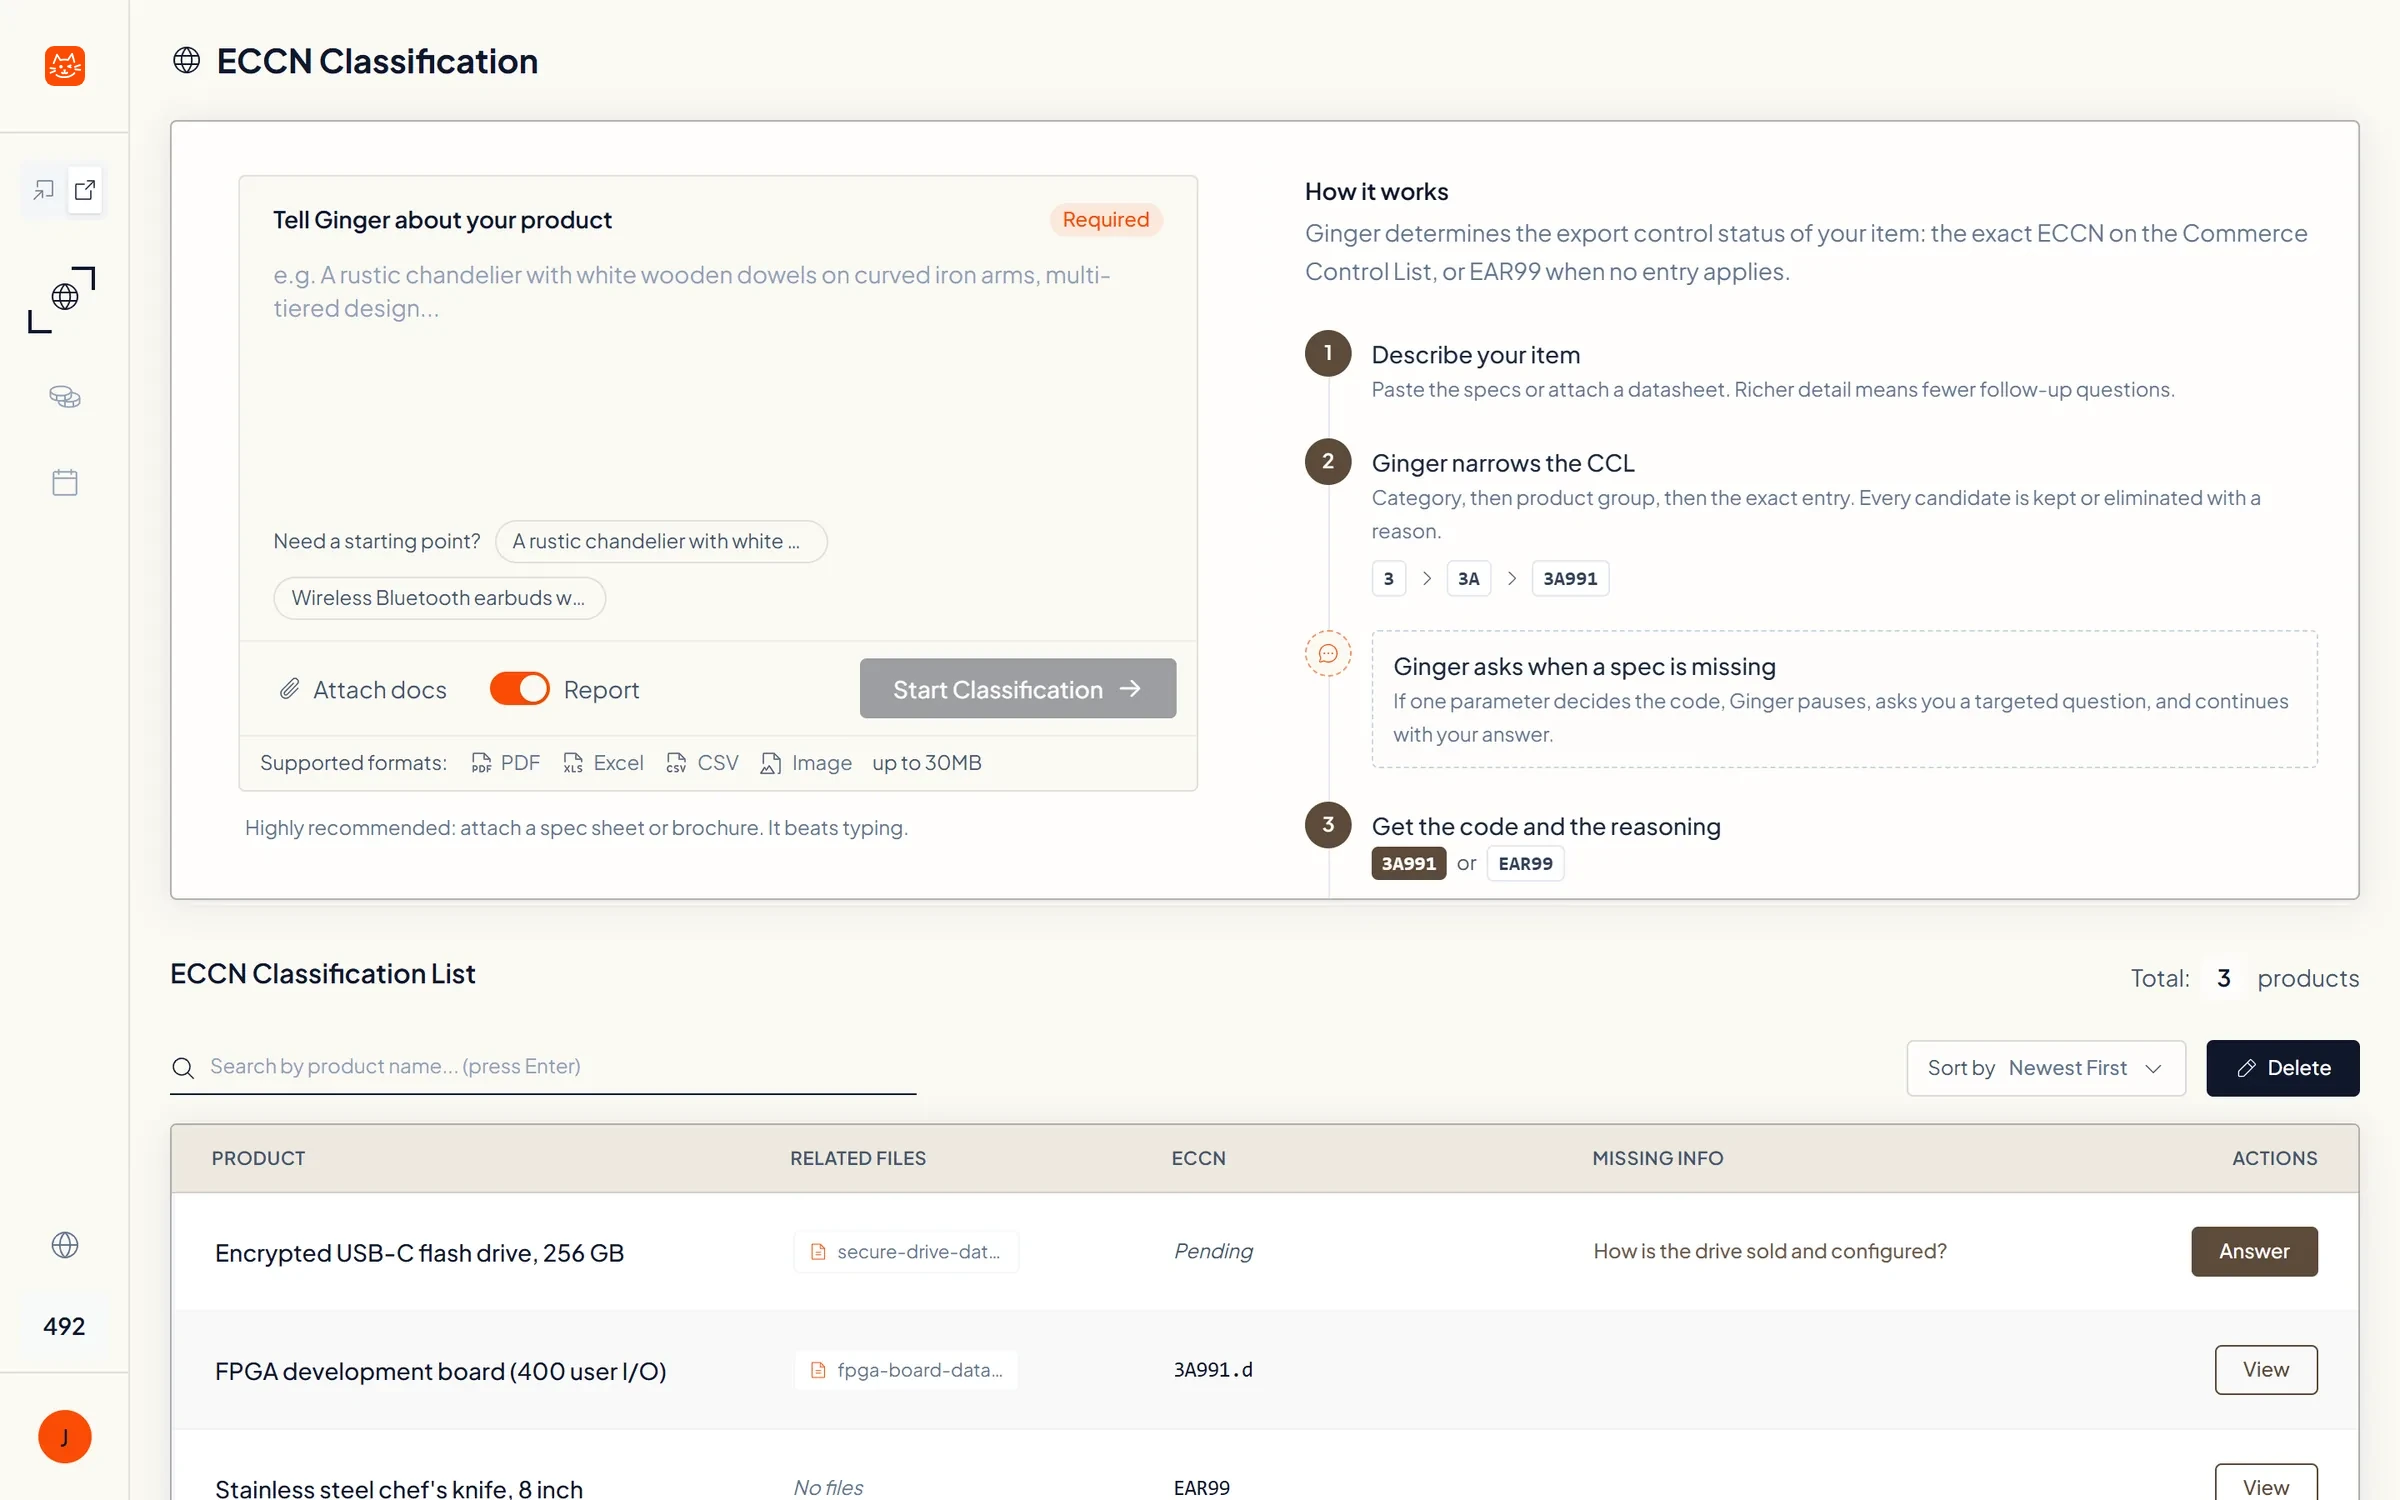Screen dimensions: 2400x1500
Task: Open the user avatar J
Action: pyautogui.click(x=65, y=1437)
